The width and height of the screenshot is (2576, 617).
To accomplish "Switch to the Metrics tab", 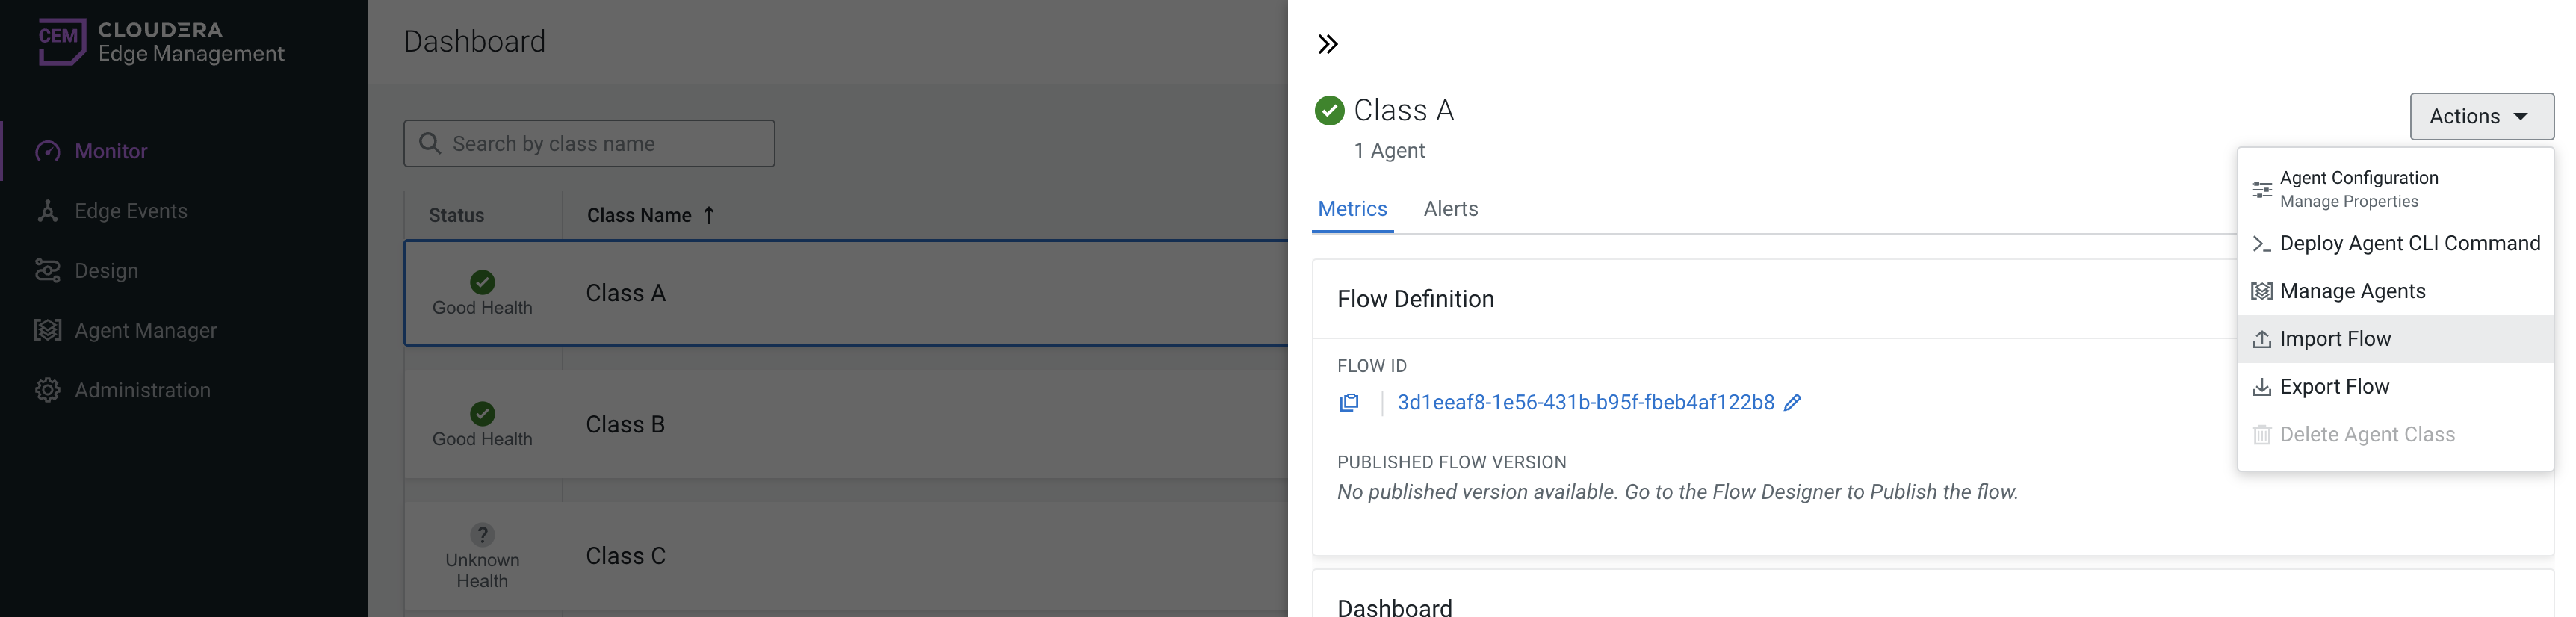I will pyautogui.click(x=1352, y=209).
